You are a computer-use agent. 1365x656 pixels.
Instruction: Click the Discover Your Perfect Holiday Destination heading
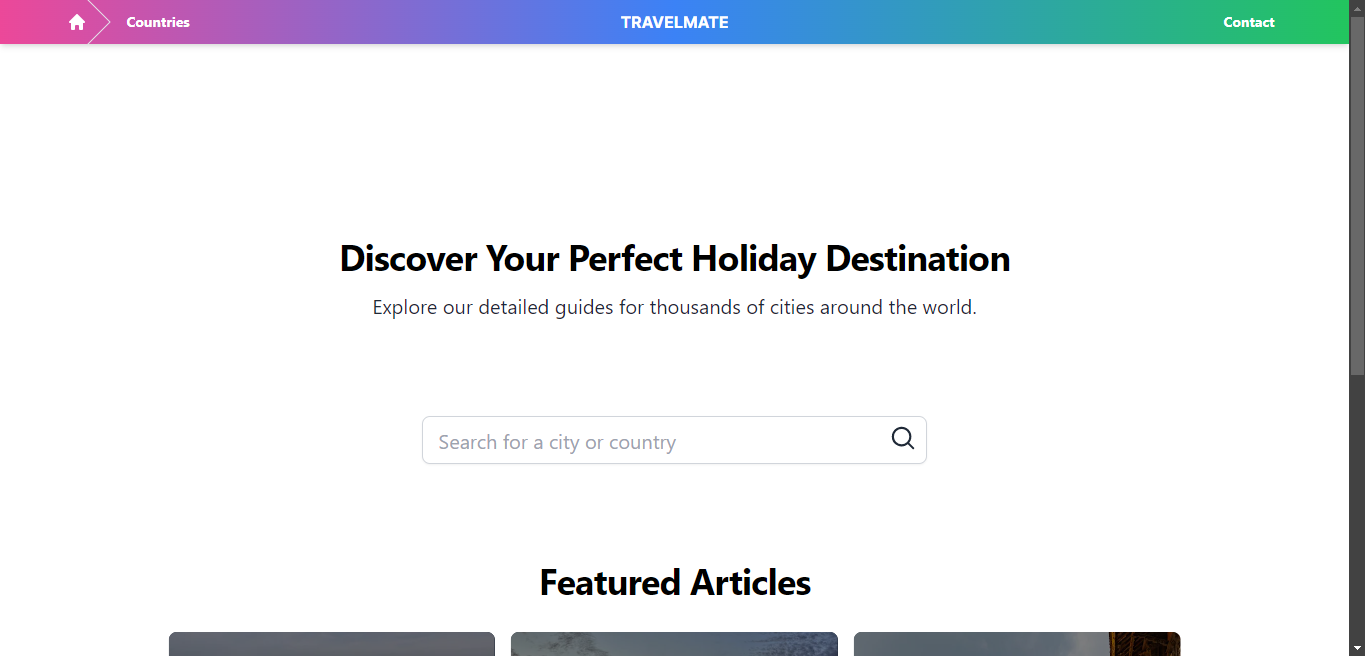675,259
